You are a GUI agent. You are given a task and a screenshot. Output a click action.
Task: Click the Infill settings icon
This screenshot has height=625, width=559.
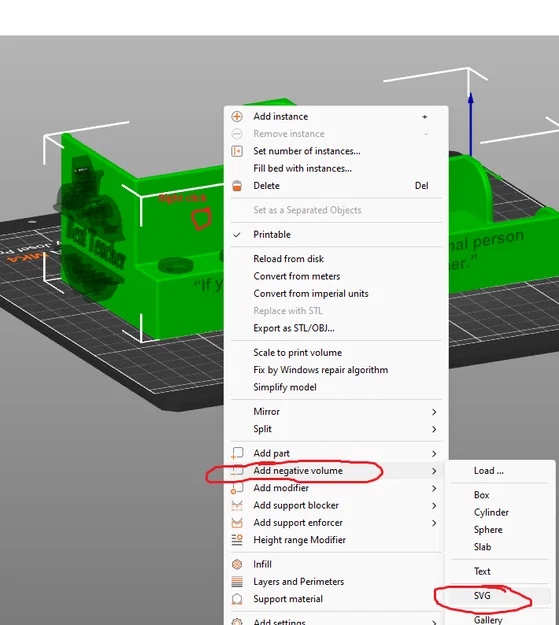(237, 564)
